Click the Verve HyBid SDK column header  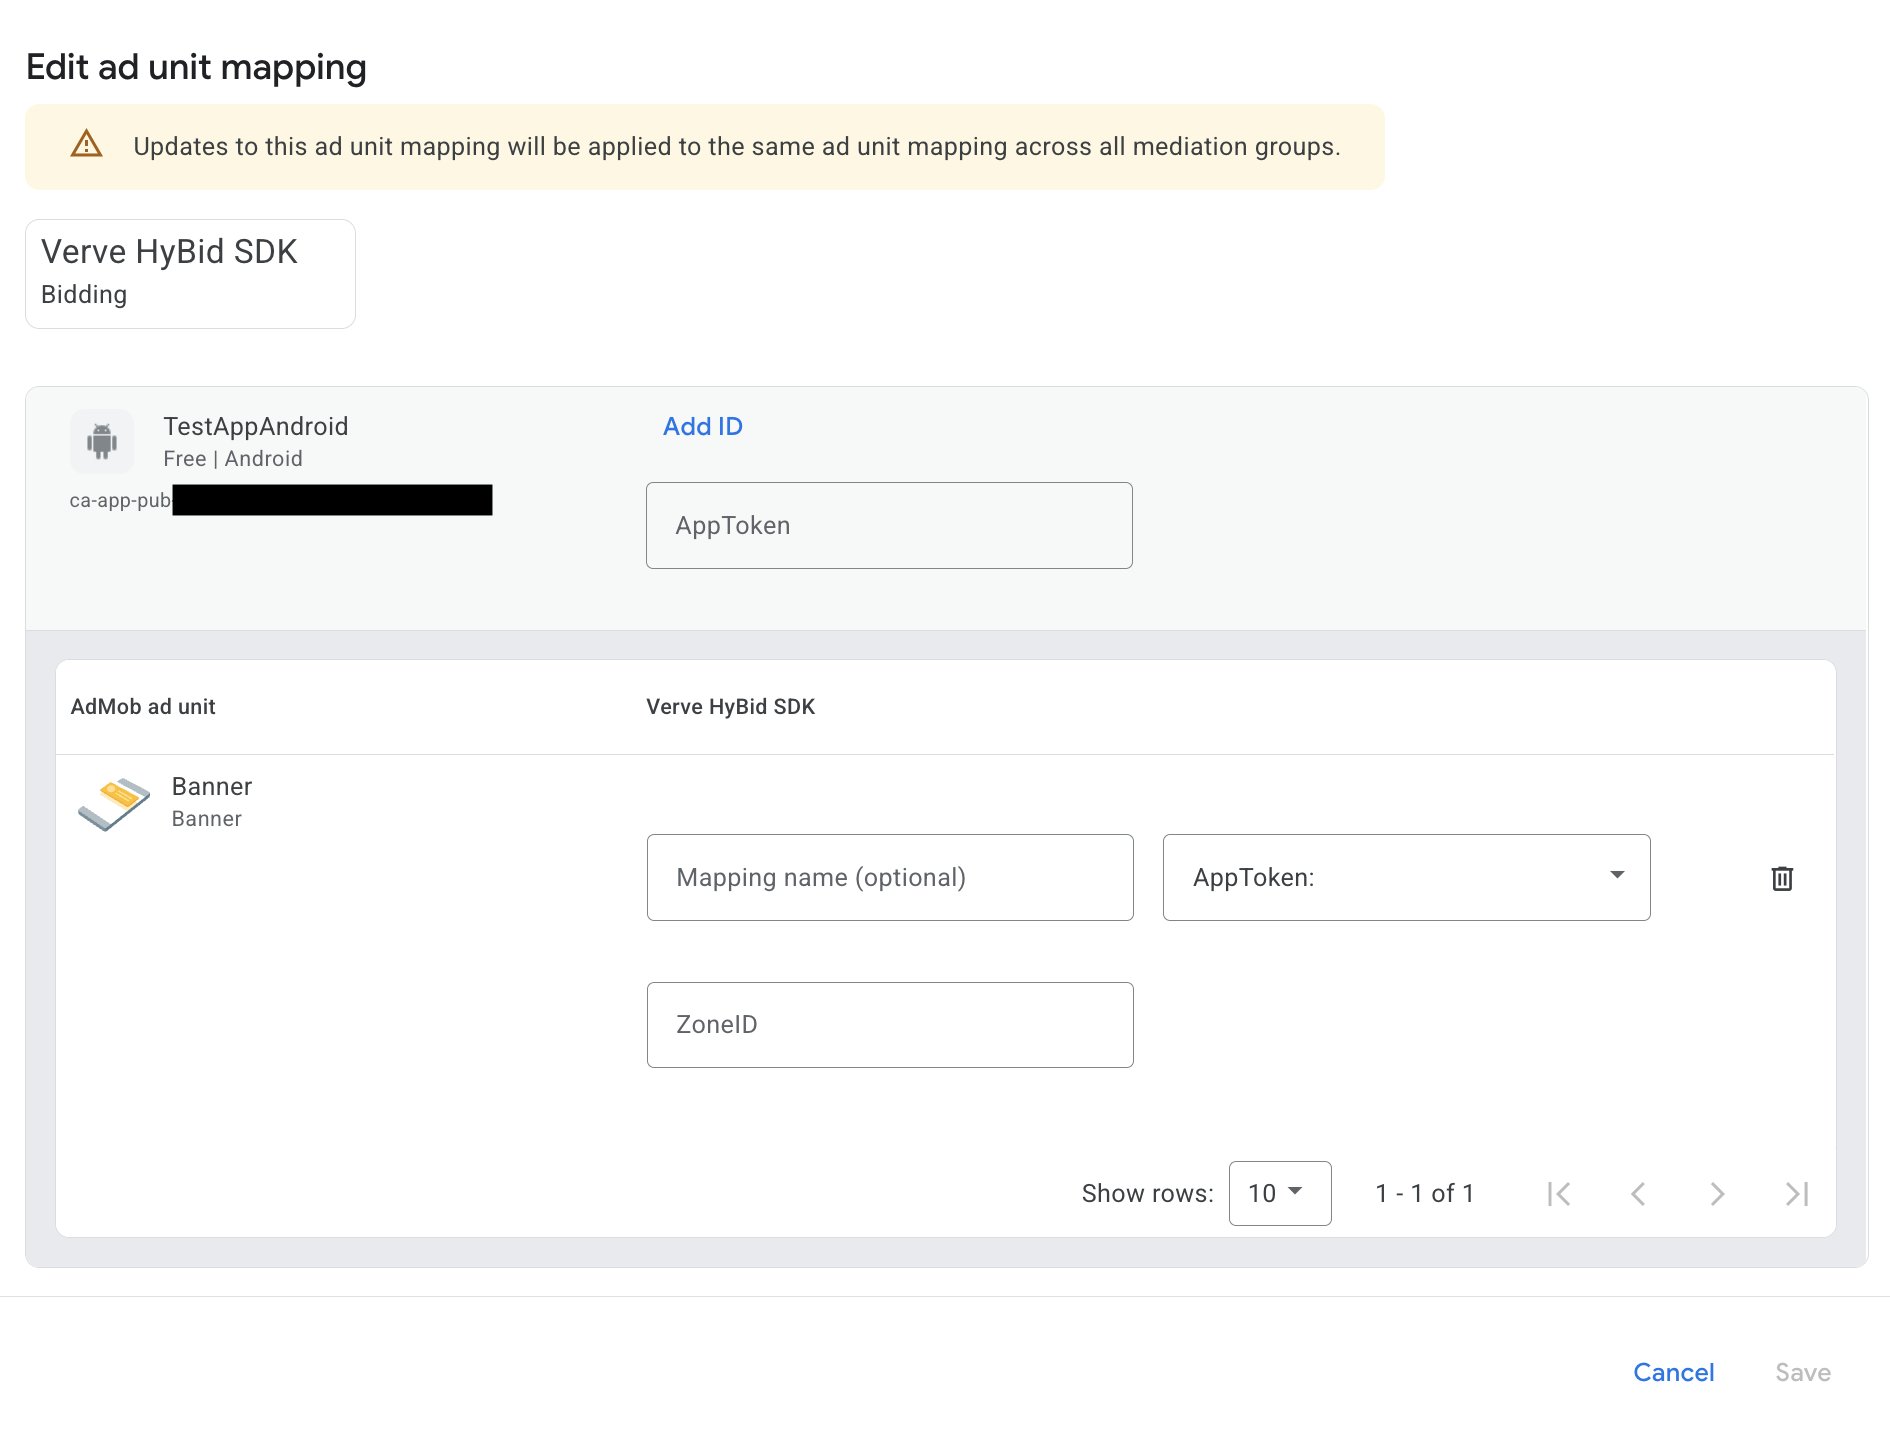tap(730, 706)
